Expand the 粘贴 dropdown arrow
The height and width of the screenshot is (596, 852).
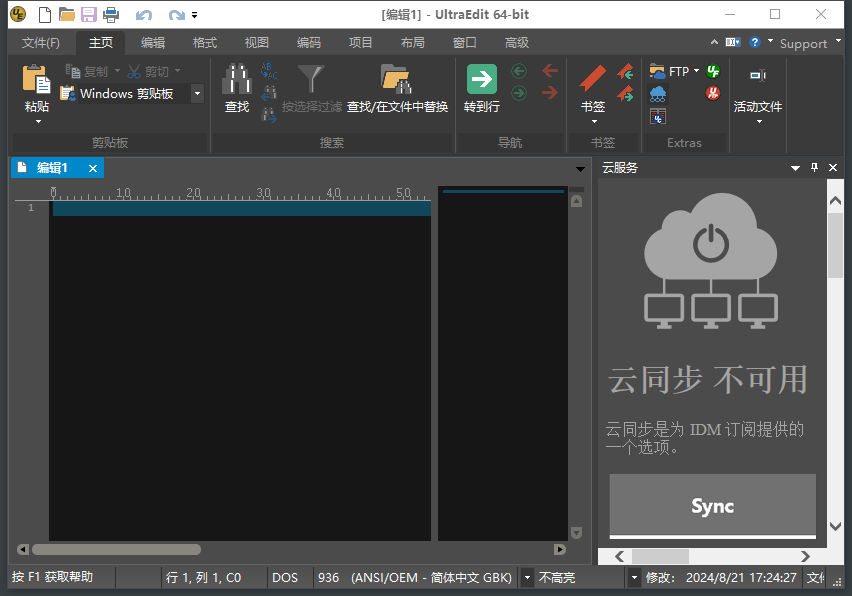tap(38, 122)
